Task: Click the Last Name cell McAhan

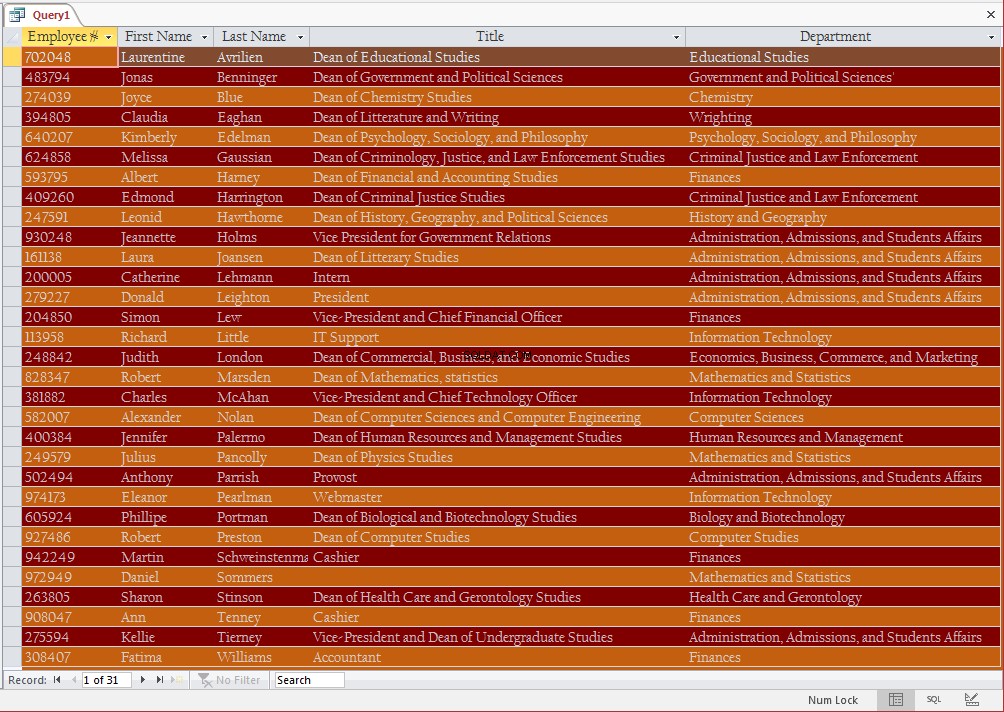Action: pos(262,397)
